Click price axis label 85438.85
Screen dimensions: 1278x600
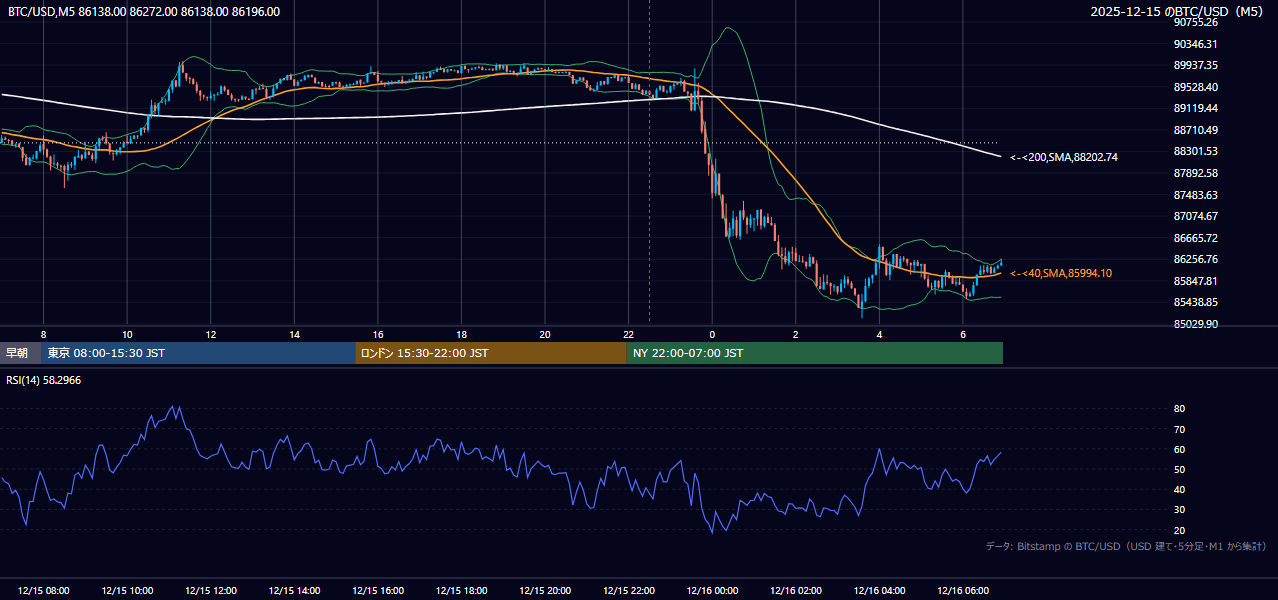[1196, 302]
